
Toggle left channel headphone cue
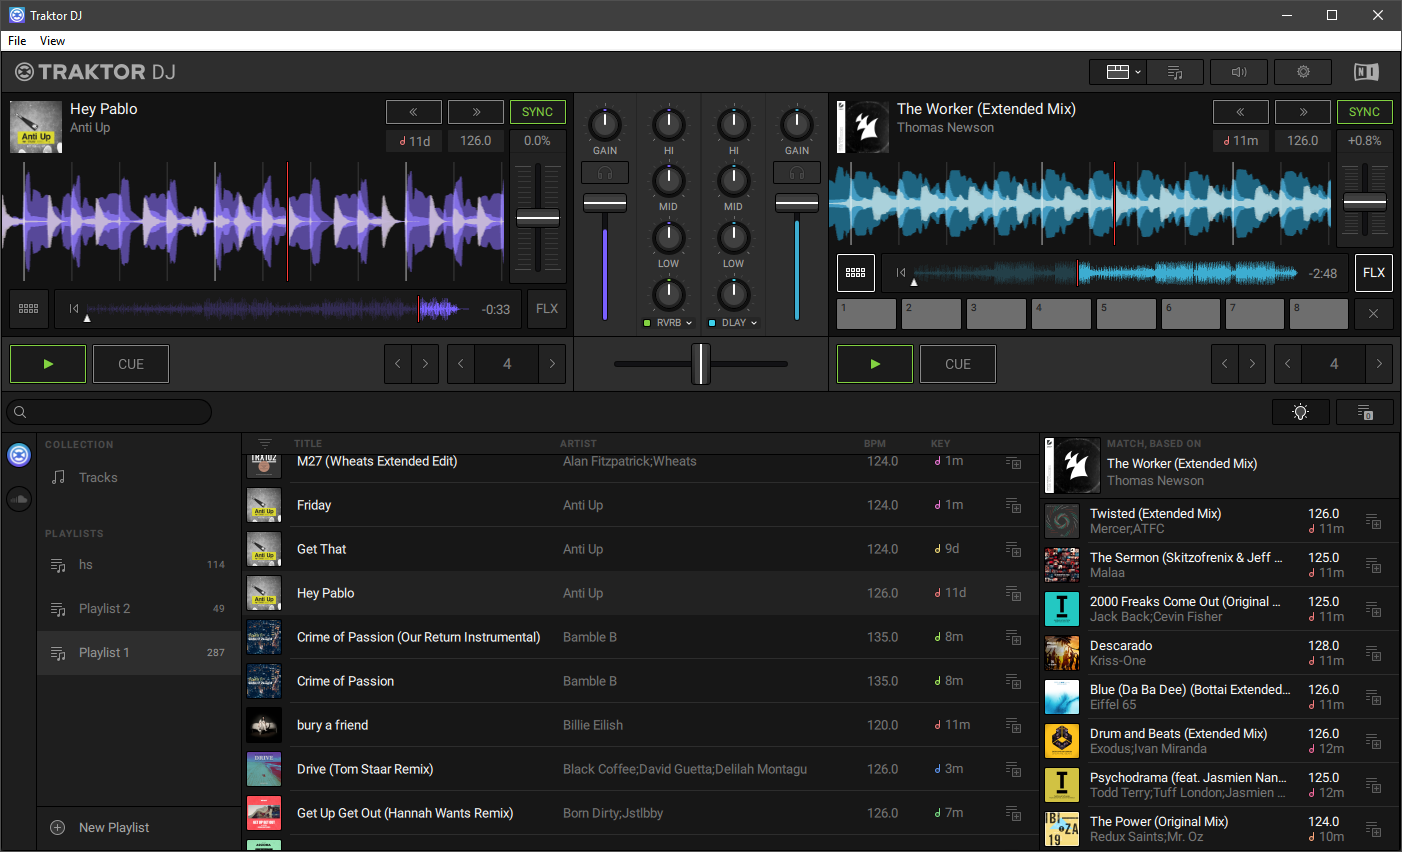(605, 173)
